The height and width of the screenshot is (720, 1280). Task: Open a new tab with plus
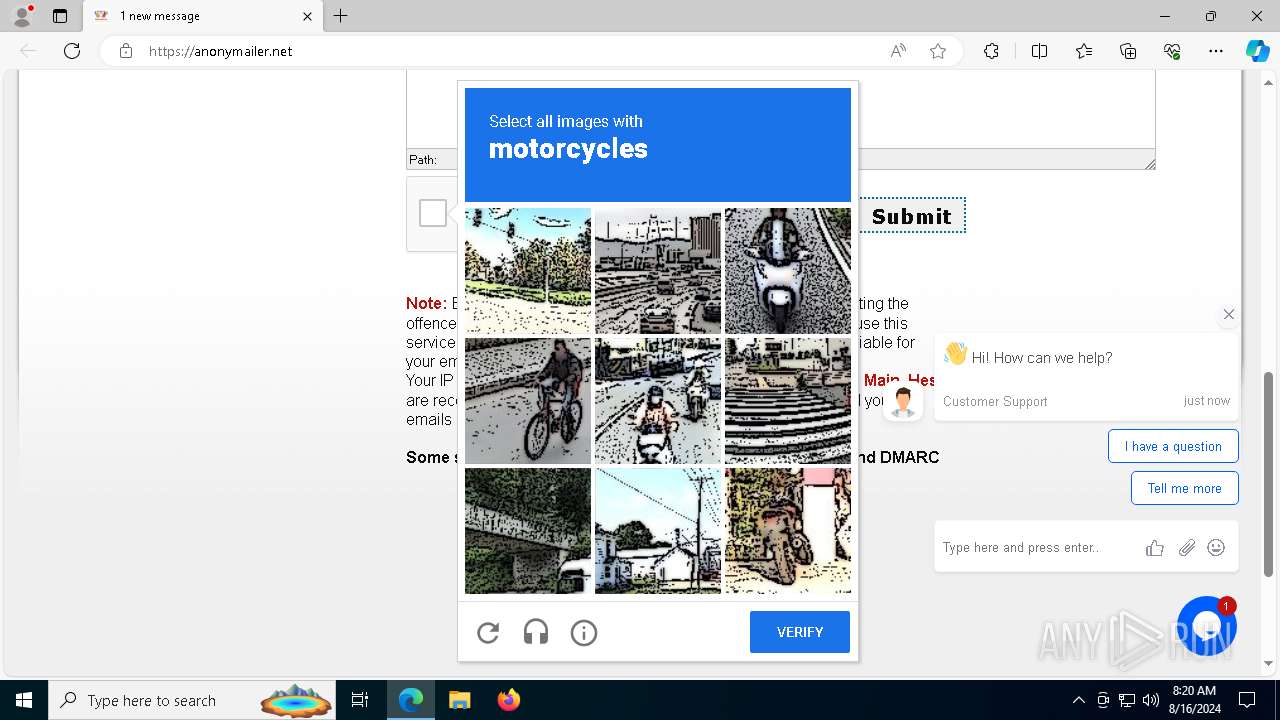point(341,16)
